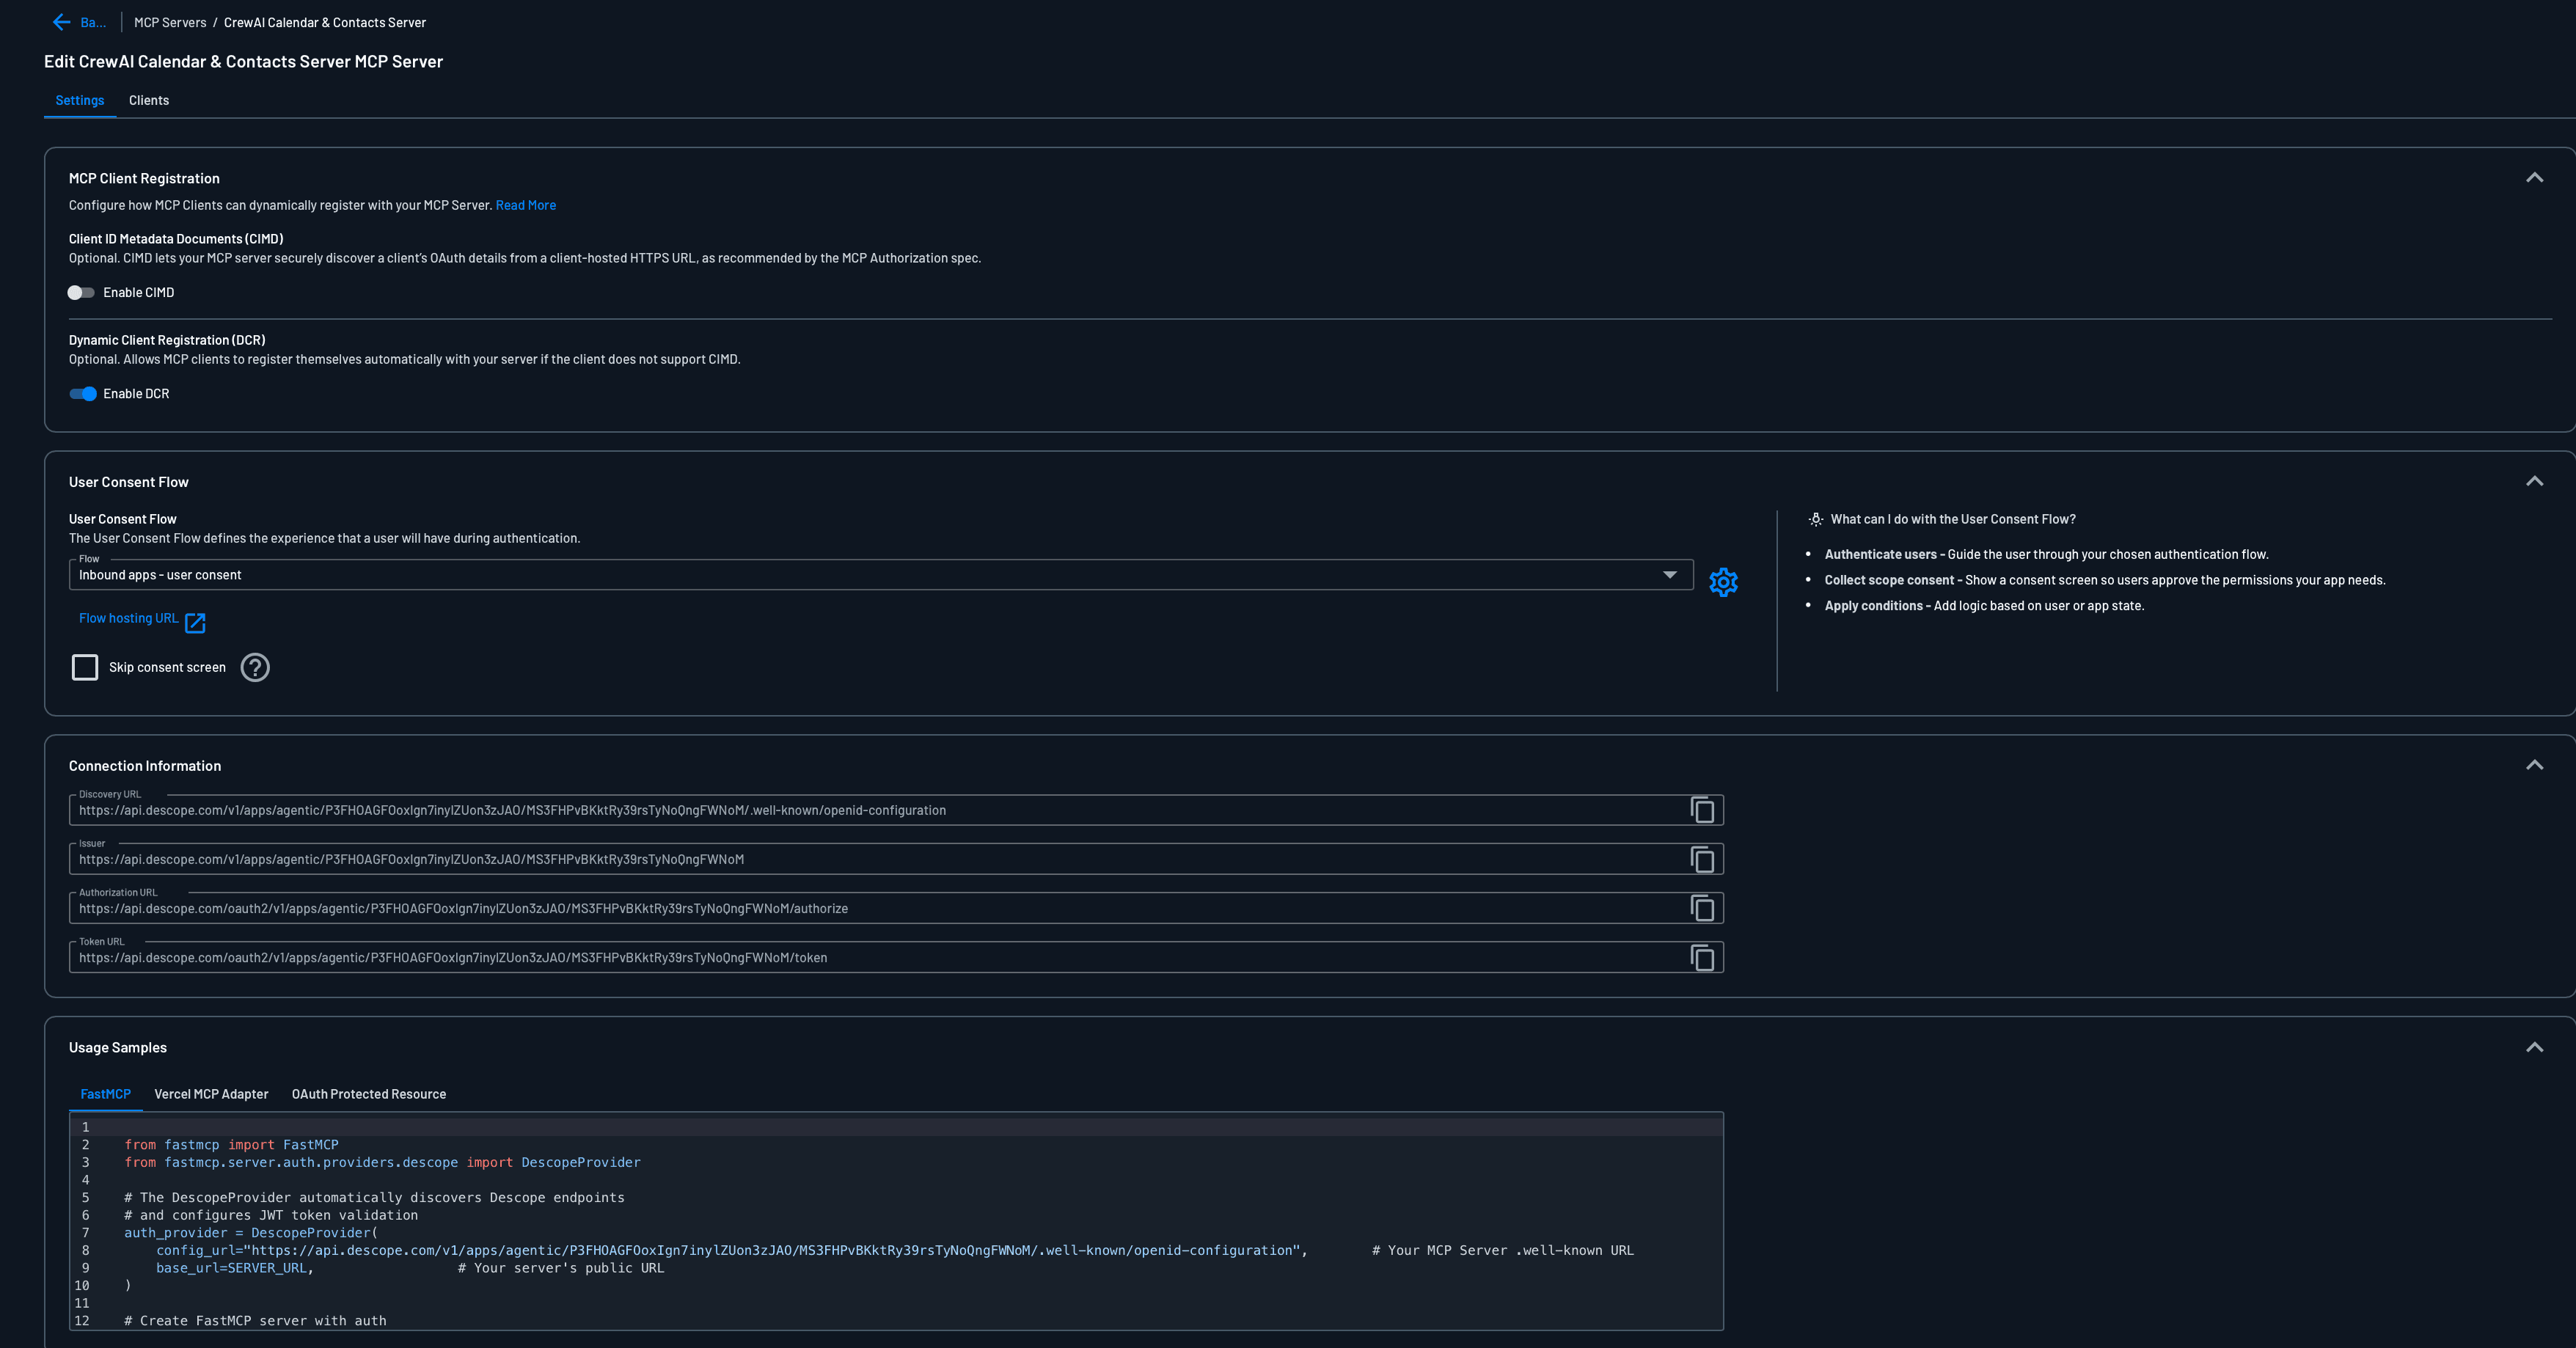Toggle Enable CIMD switch

coord(81,293)
